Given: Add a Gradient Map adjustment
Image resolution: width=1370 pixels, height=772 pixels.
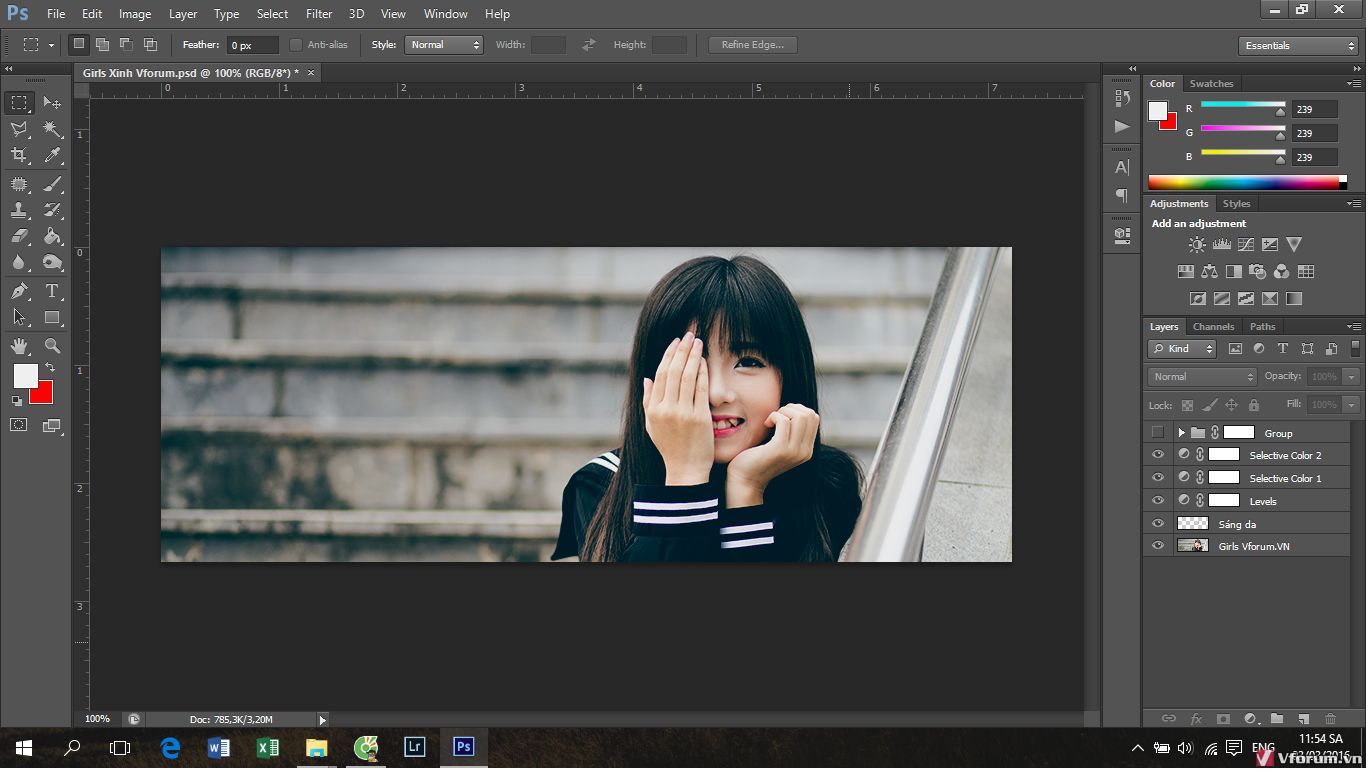Looking at the screenshot, I should (1294, 298).
